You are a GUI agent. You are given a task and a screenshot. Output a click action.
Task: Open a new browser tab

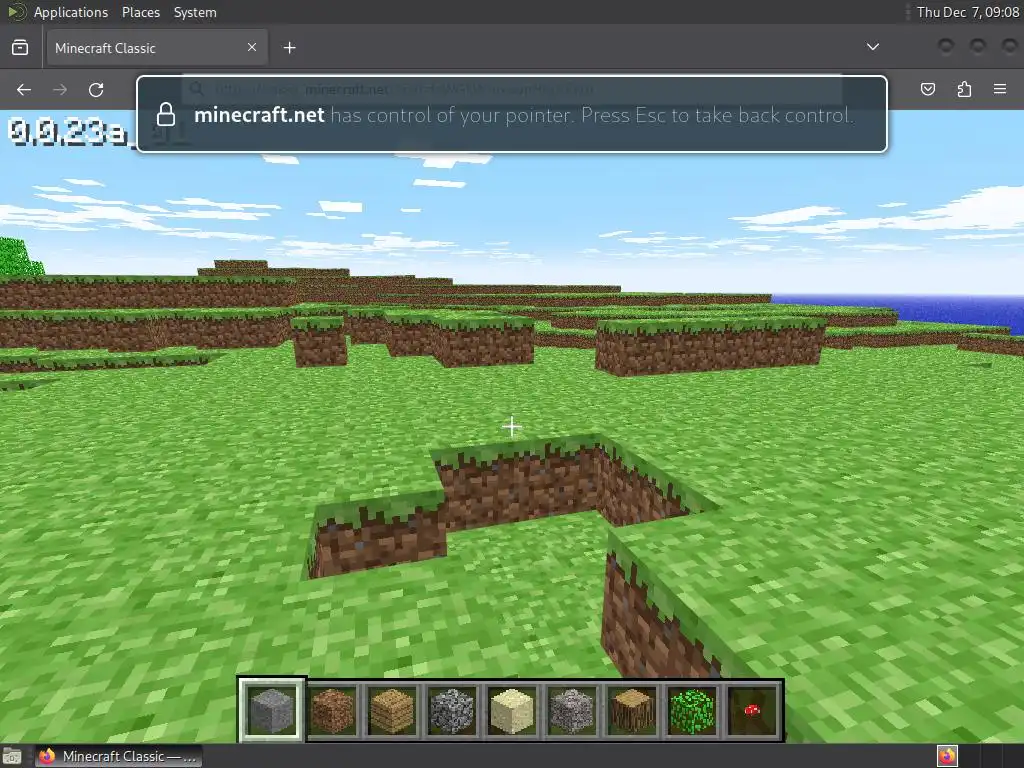pos(289,48)
